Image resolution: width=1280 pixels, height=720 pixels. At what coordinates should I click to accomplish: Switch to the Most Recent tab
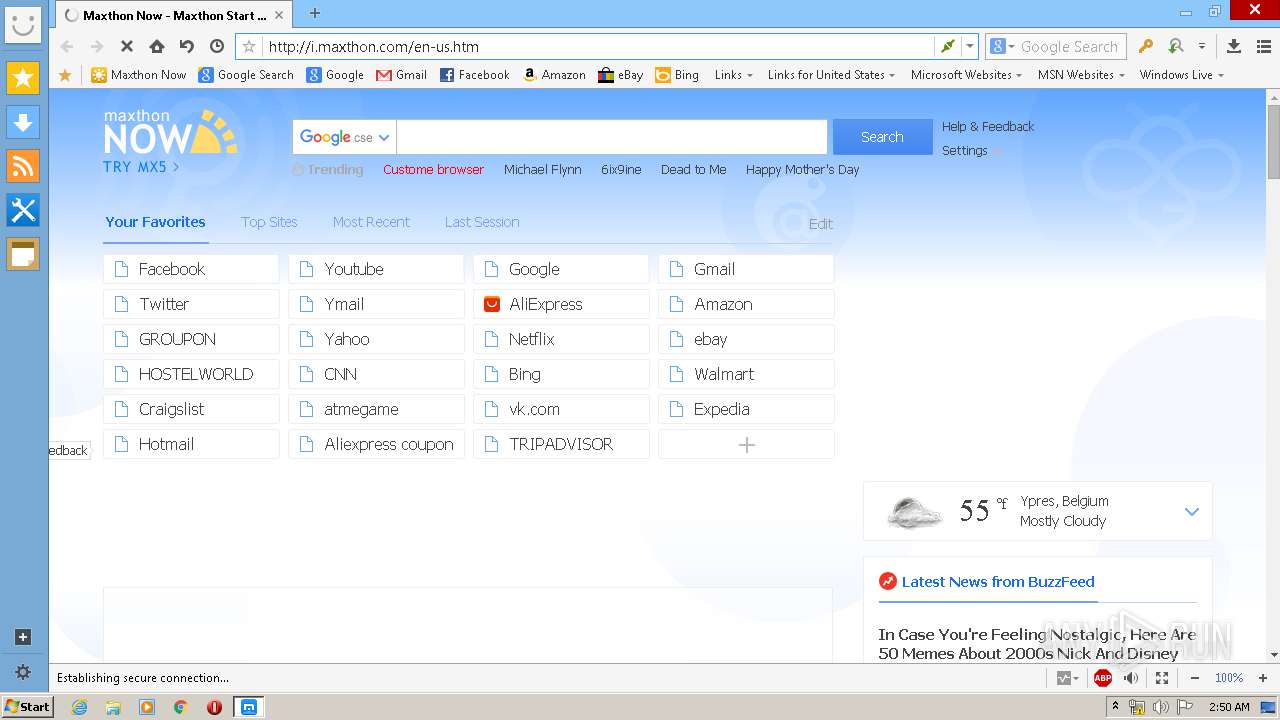pos(371,222)
